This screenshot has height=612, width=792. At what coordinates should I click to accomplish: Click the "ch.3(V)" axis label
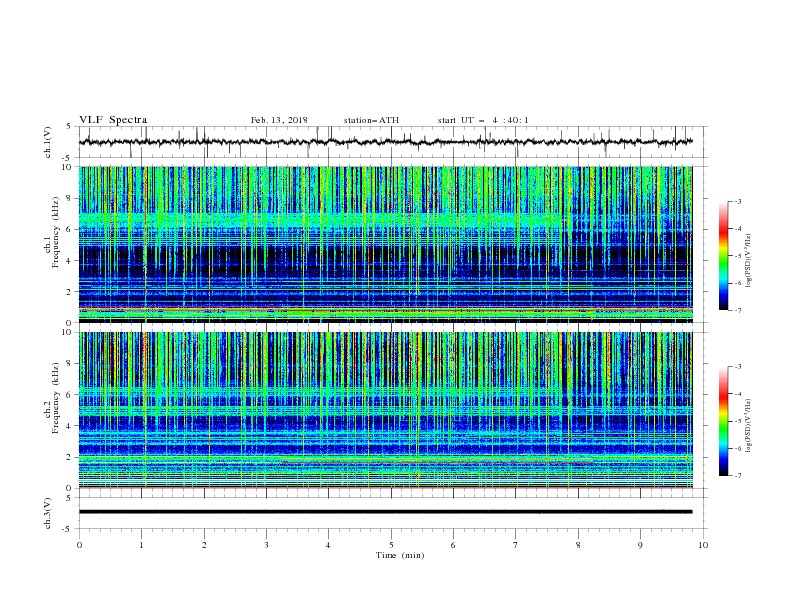[48, 513]
